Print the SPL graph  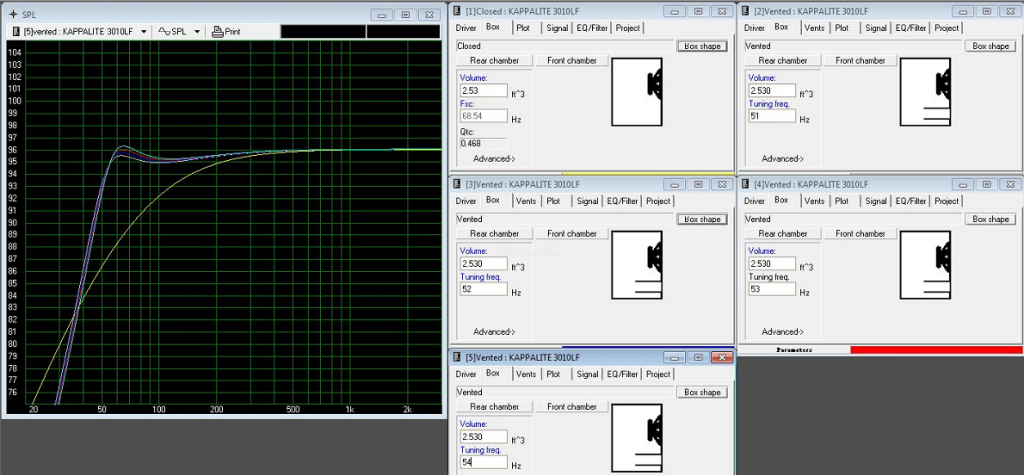click(226, 31)
